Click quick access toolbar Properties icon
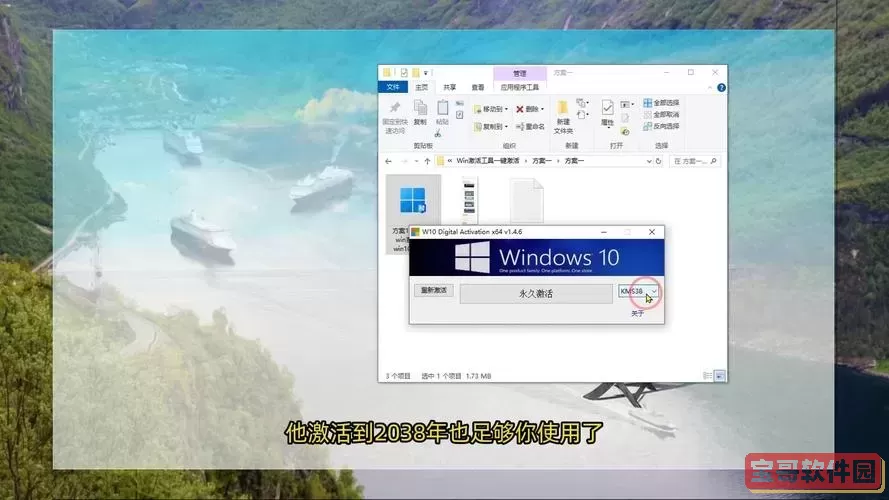 [404, 73]
